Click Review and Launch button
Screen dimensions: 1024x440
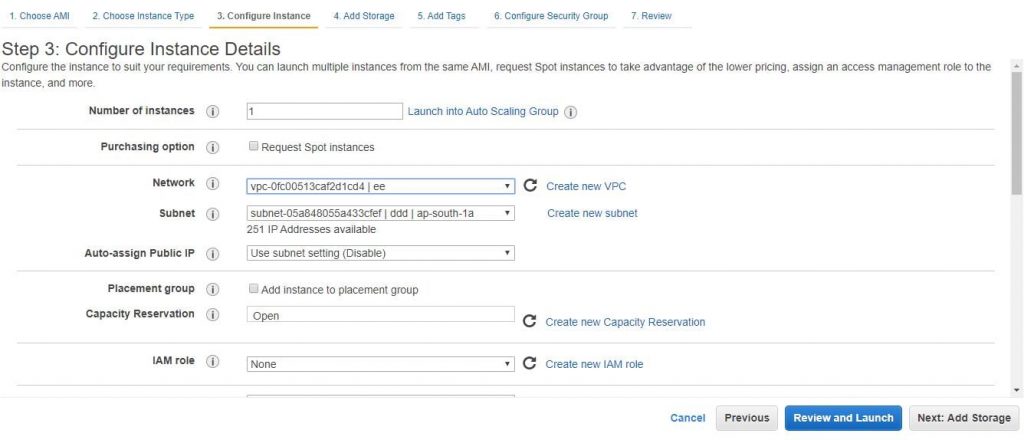pyautogui.click(x=843, y=418)
